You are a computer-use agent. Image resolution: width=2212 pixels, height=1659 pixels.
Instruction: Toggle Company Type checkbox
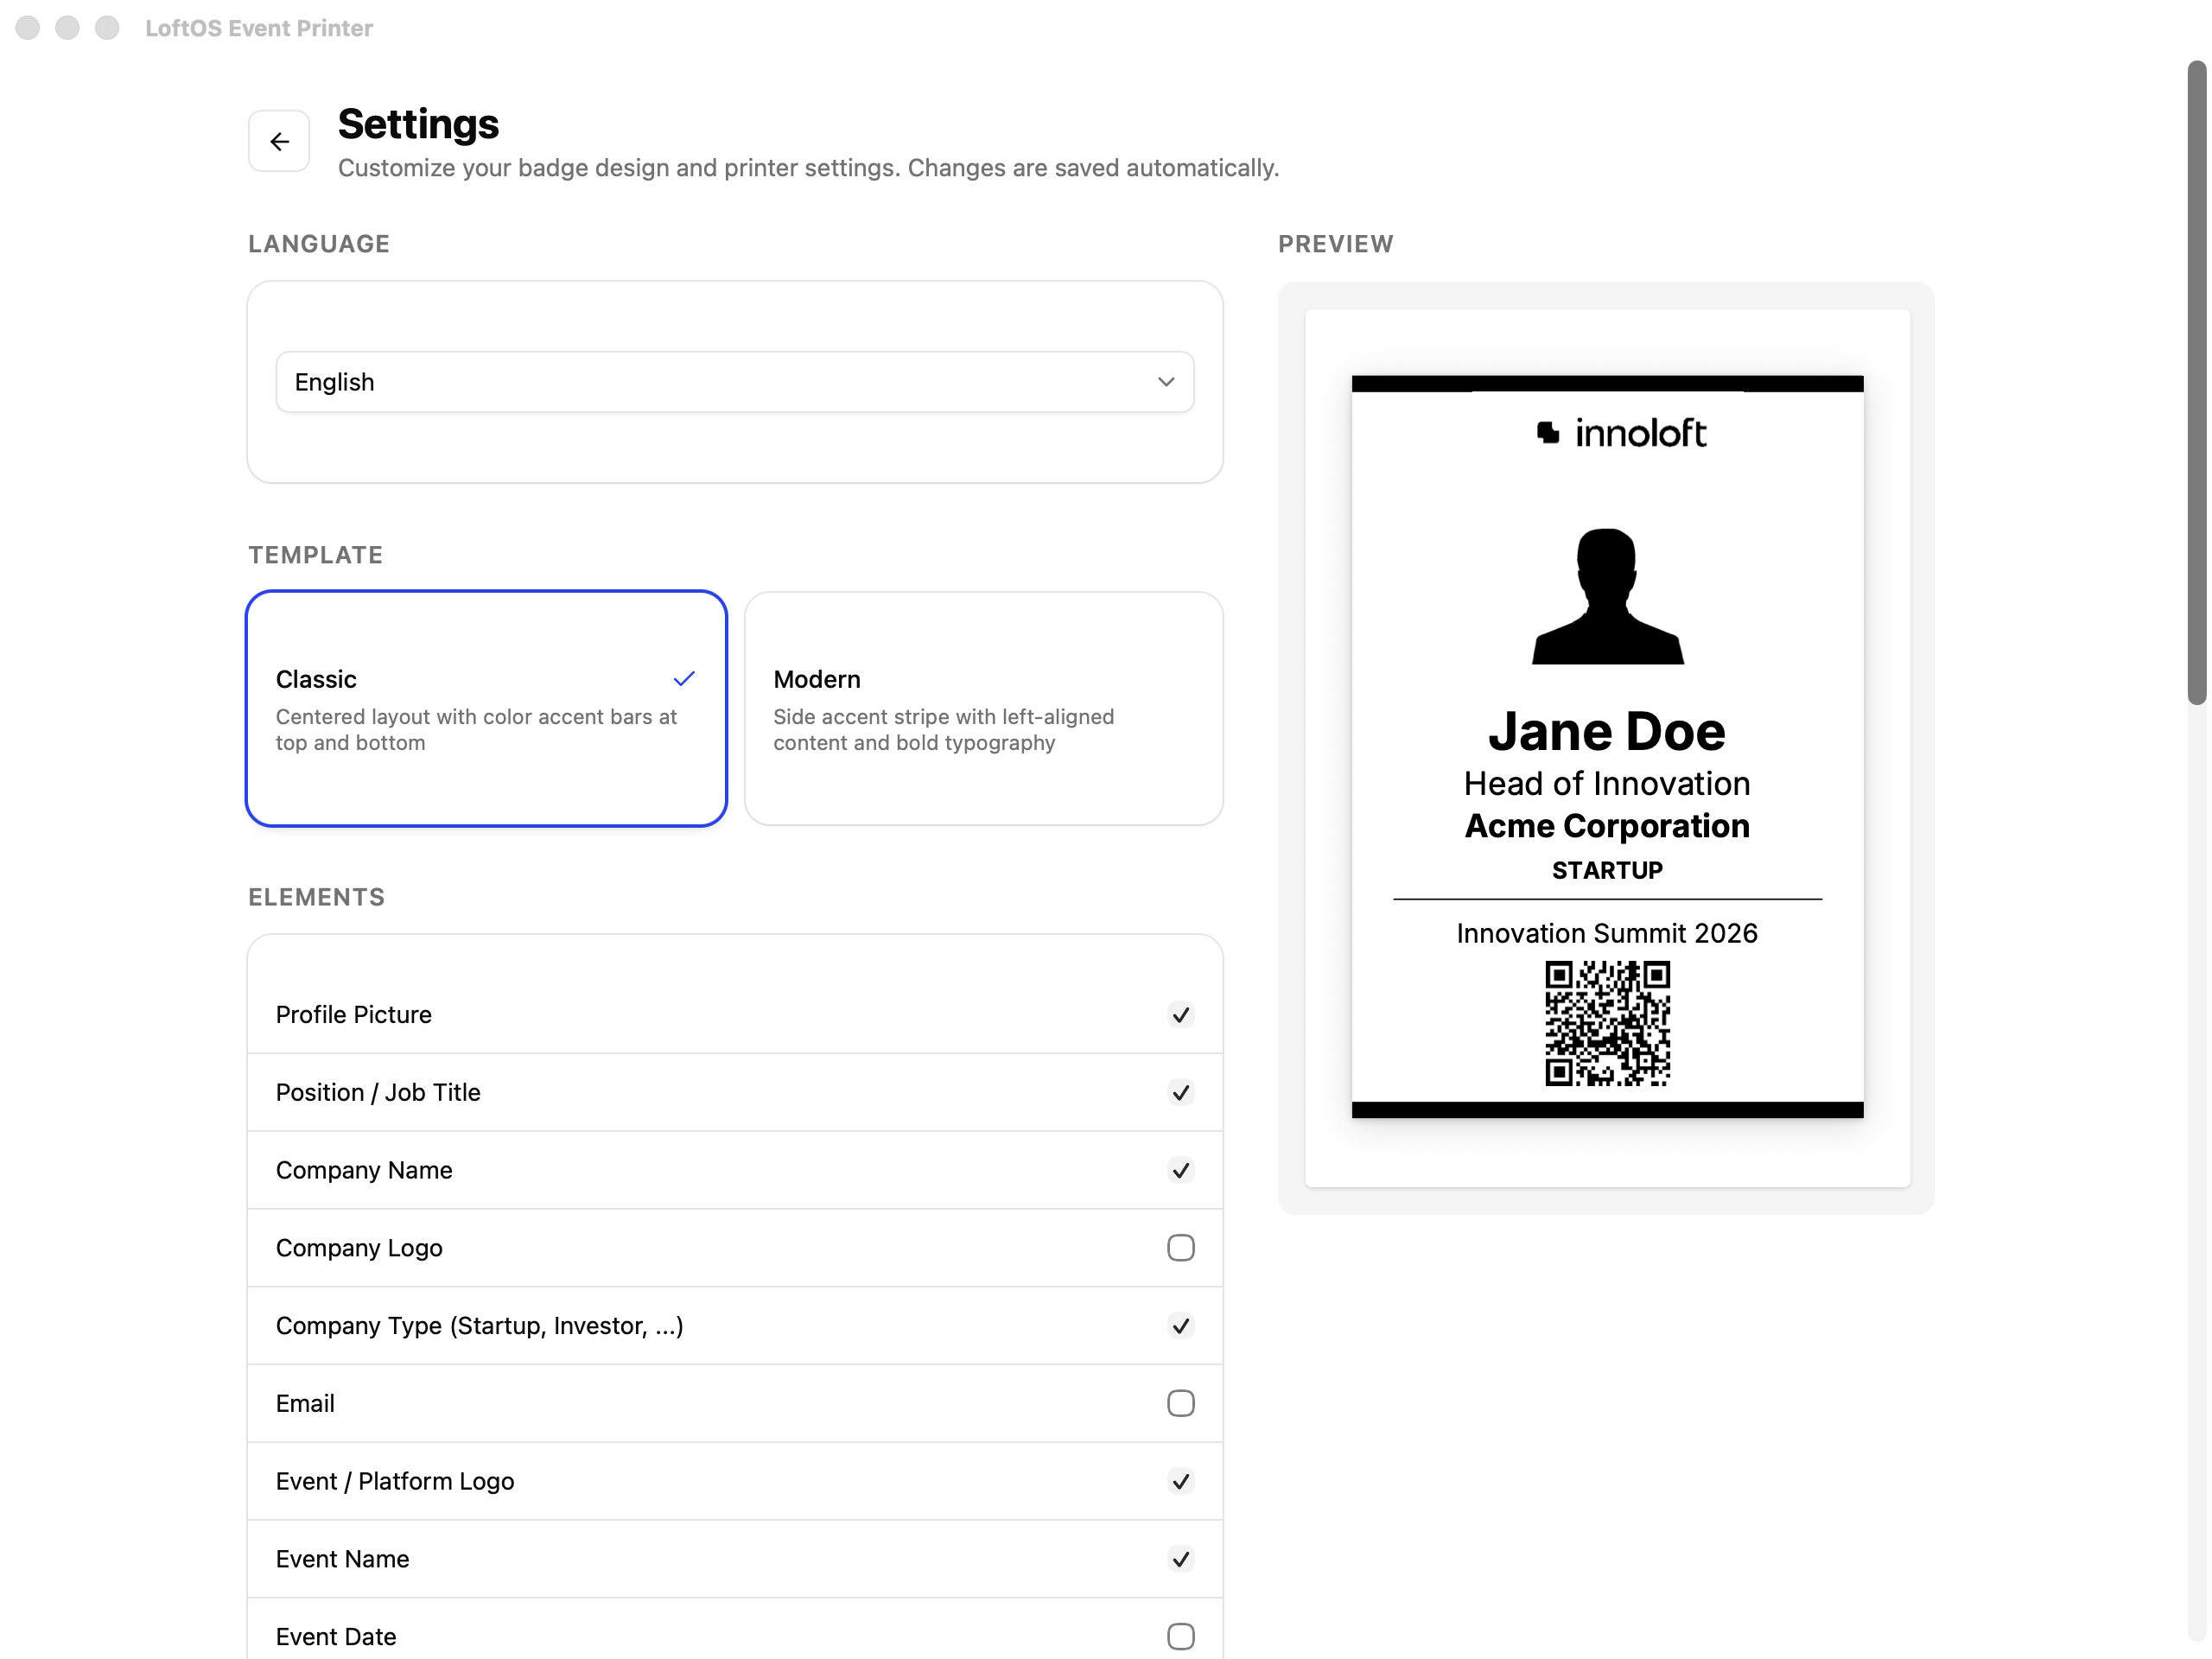(1181, 1326)
